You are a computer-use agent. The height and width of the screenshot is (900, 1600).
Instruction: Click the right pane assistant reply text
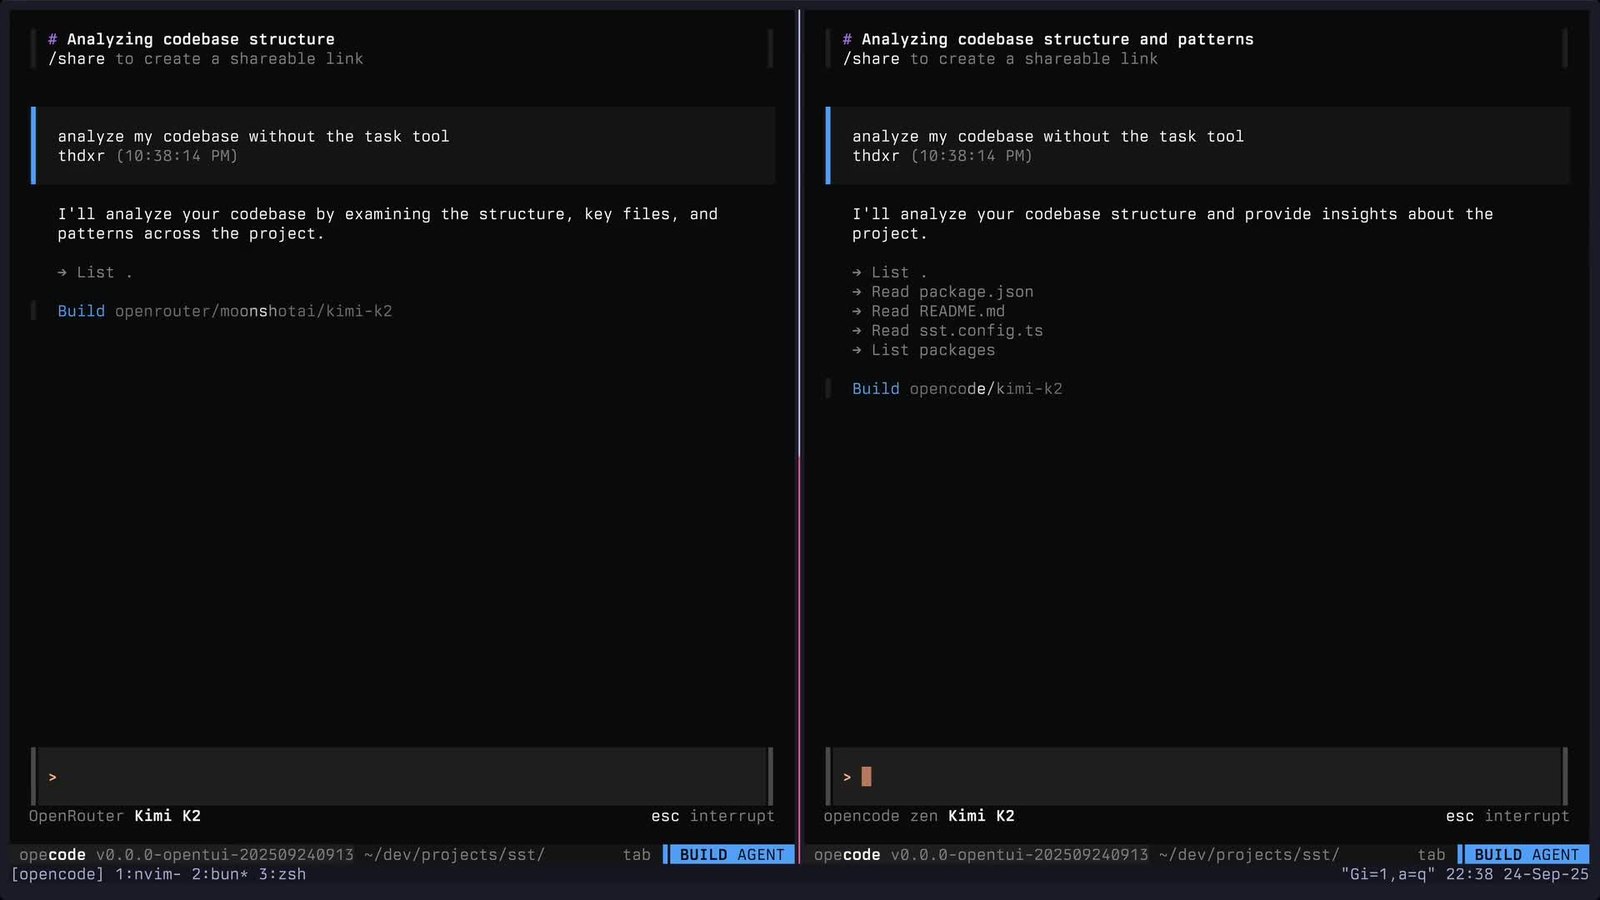click(x=1172, y=223)
